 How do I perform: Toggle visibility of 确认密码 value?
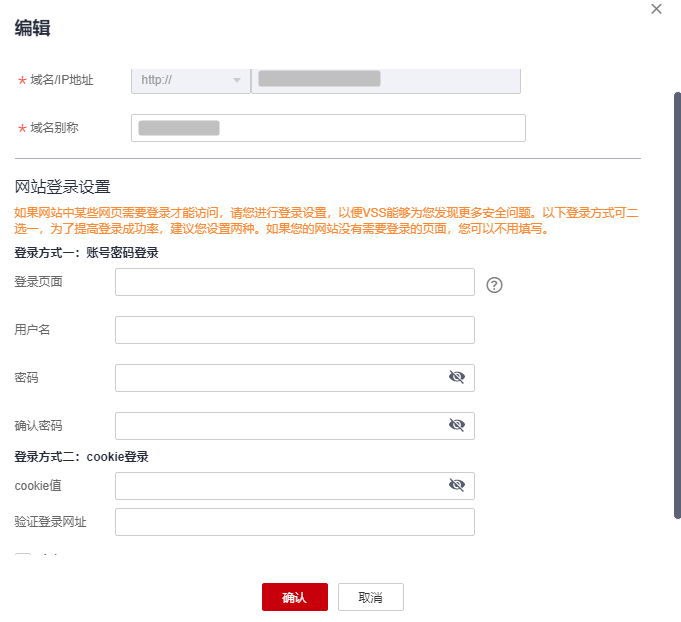(x=457, y=425)
